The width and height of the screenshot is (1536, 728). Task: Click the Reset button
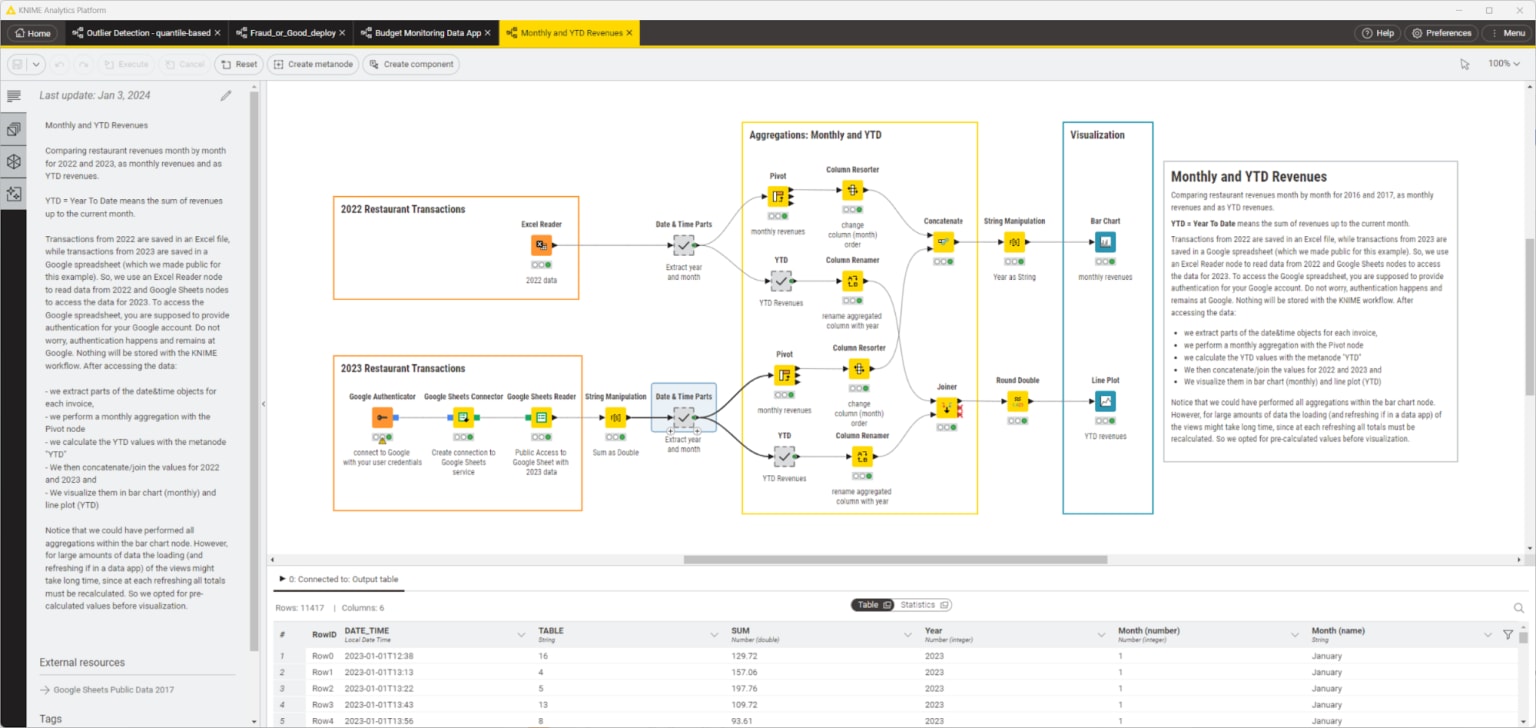pos(238,64)
